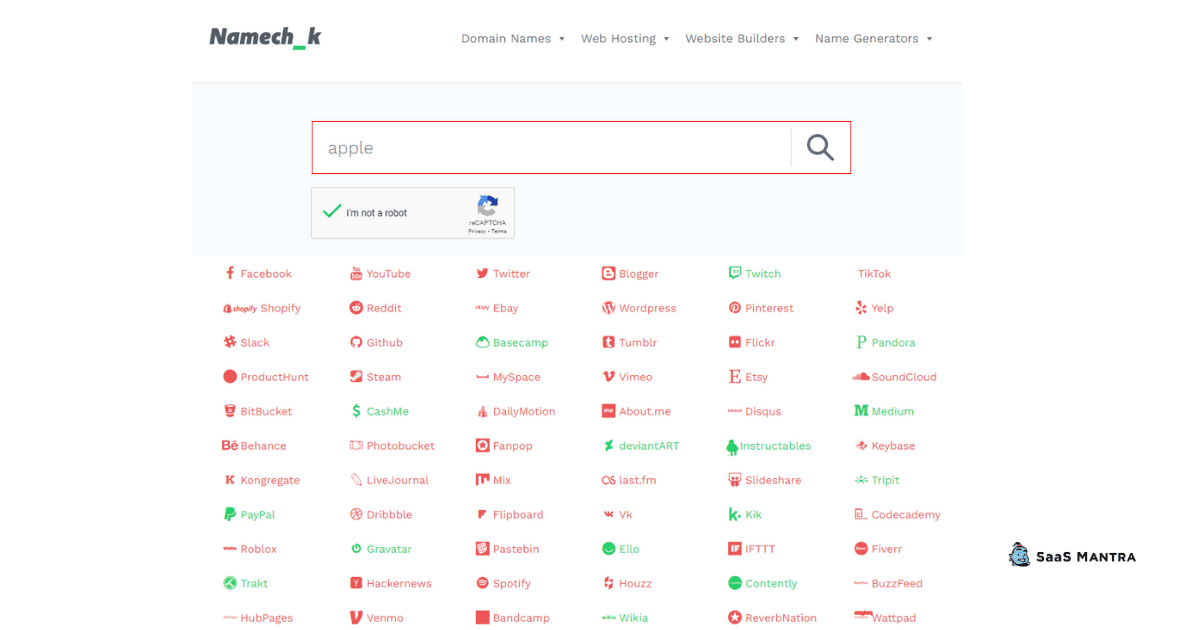Open the Roblox link
The width and height of the screenshot is (1200, 630).
(250, 549)
